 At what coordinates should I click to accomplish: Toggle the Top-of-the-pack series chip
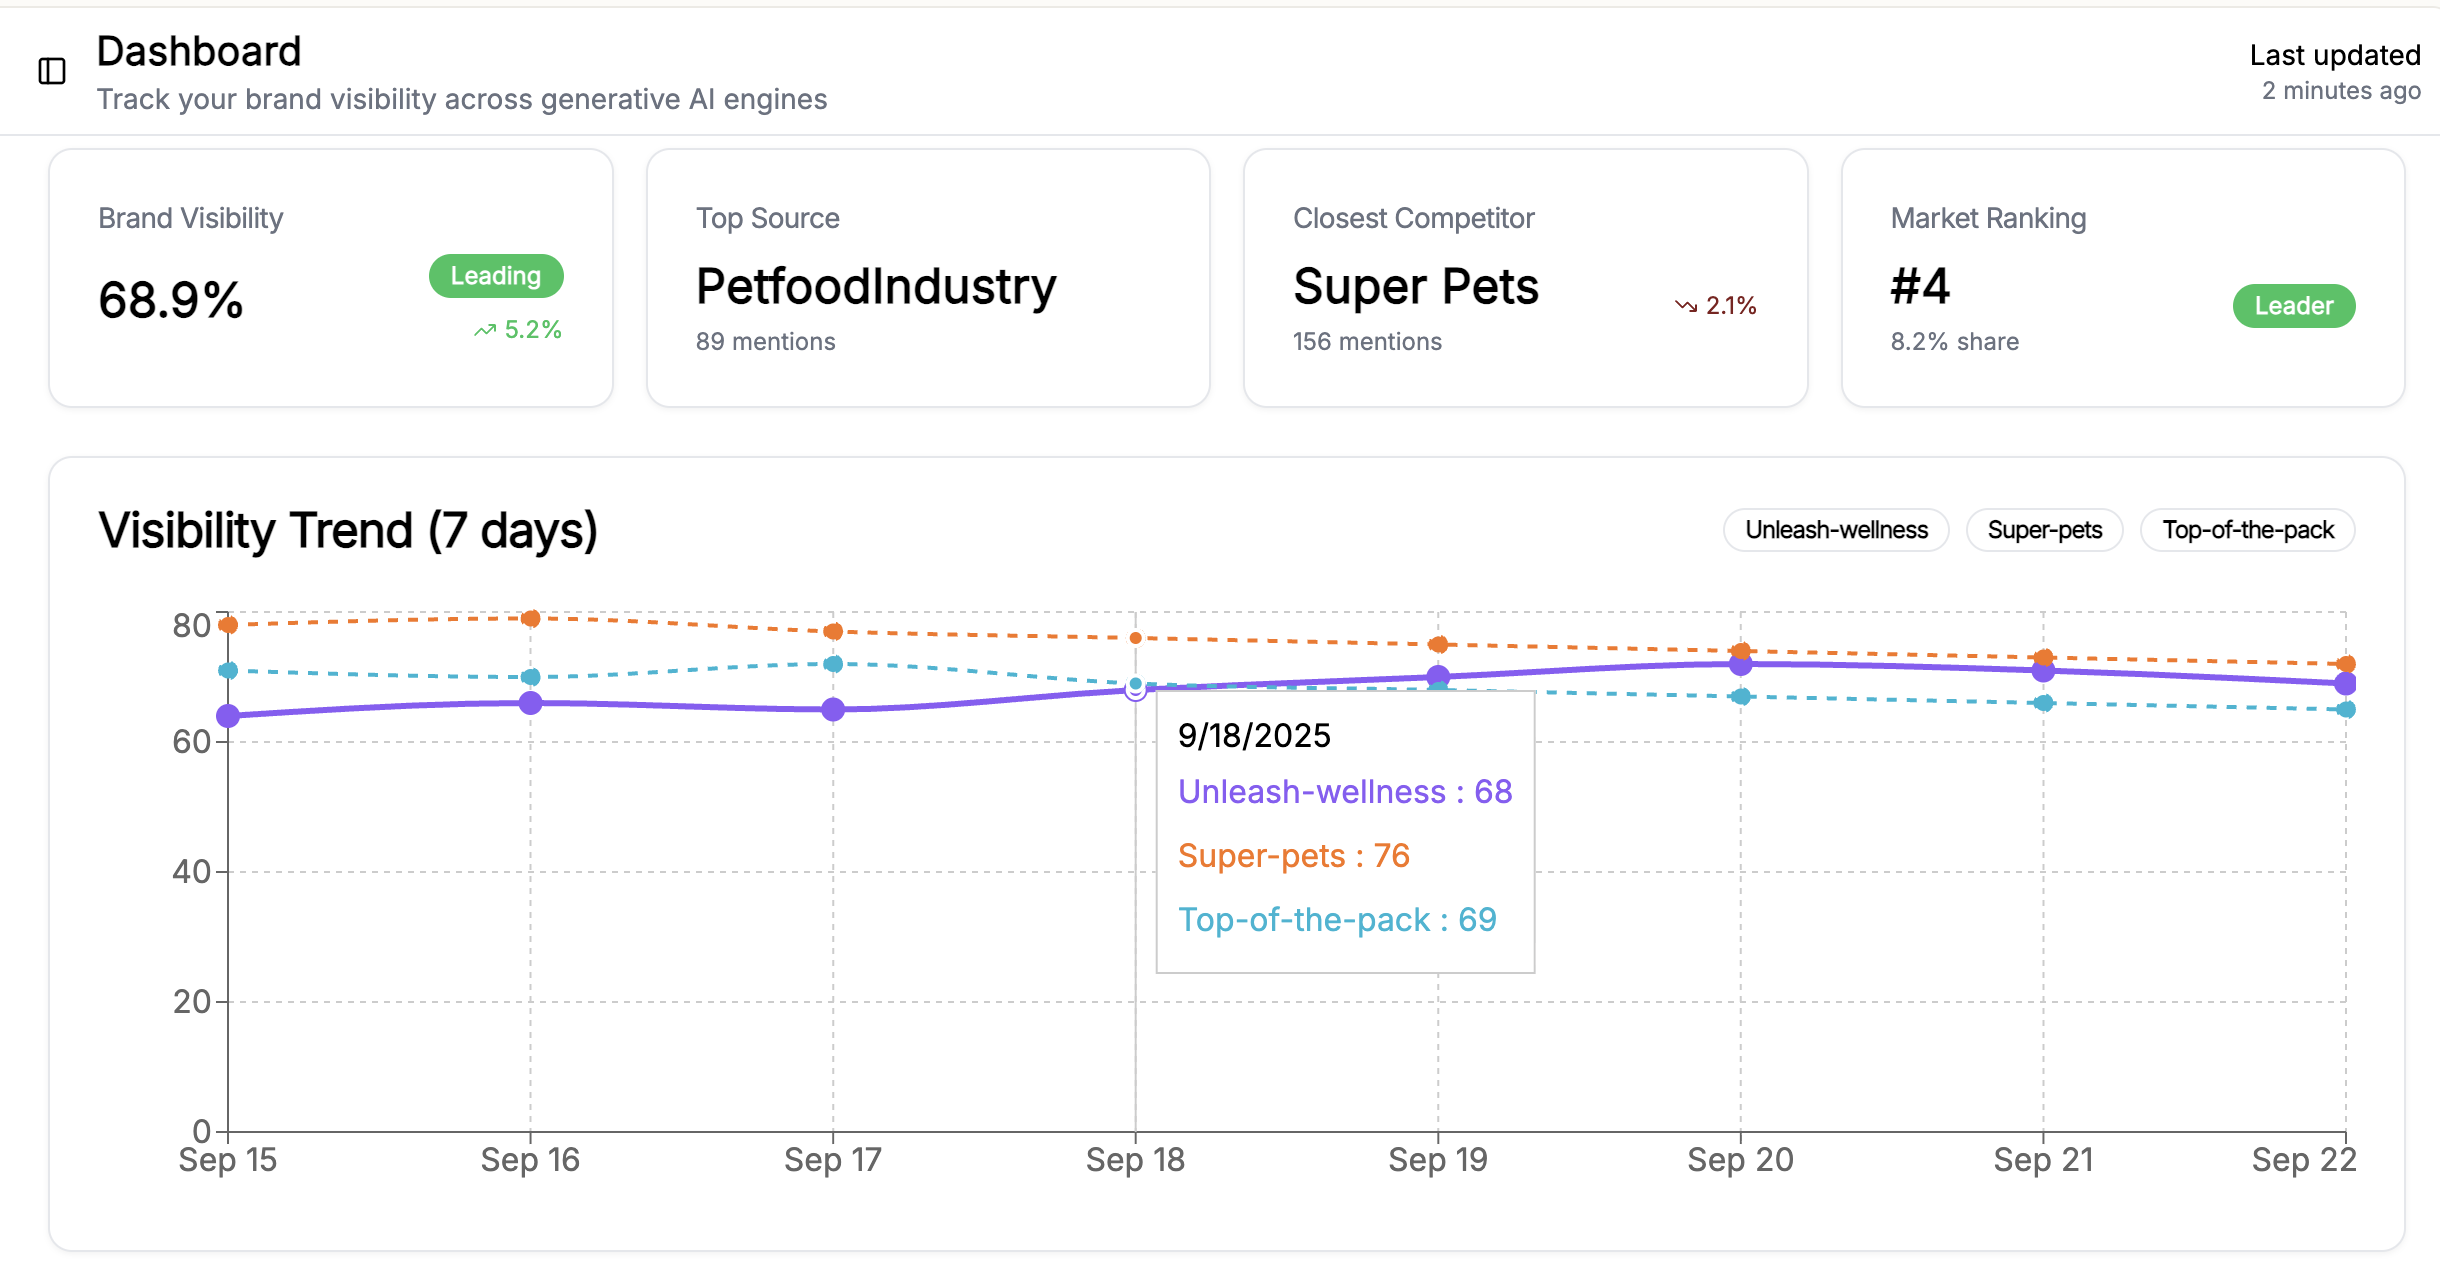(x=2247, y=530)
